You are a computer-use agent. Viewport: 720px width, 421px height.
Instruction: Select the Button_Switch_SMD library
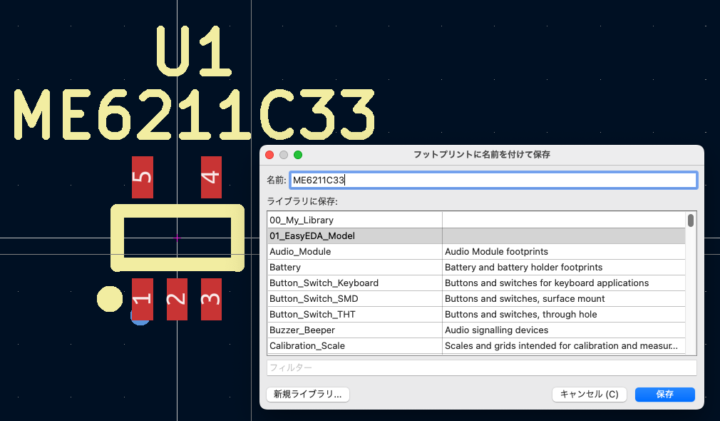(x=354, y=299)
